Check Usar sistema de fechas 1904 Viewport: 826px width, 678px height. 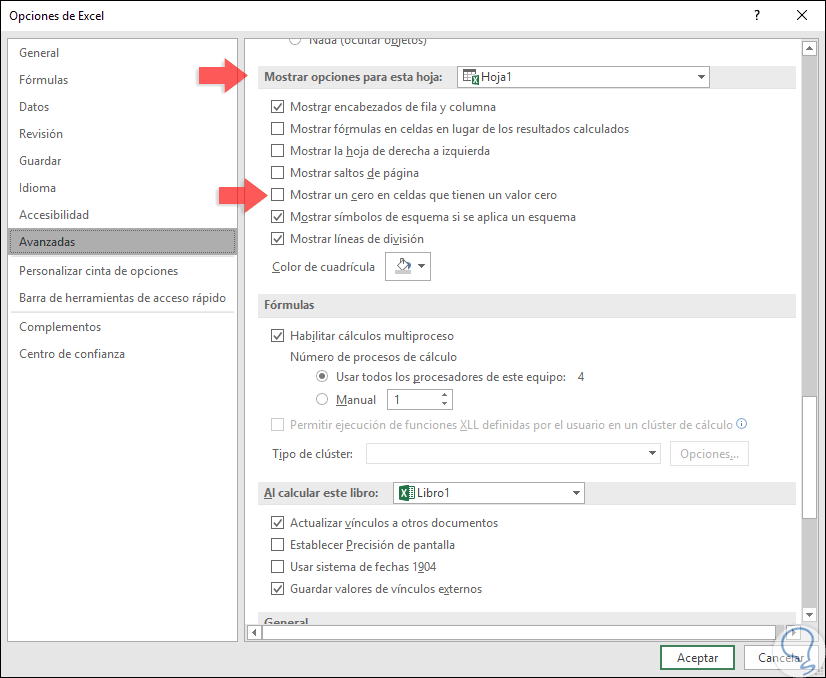click(278, 567)
